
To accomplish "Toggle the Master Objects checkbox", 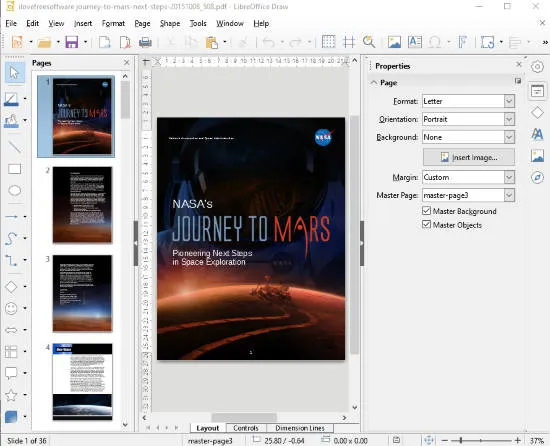I will (x=426, y=224).
